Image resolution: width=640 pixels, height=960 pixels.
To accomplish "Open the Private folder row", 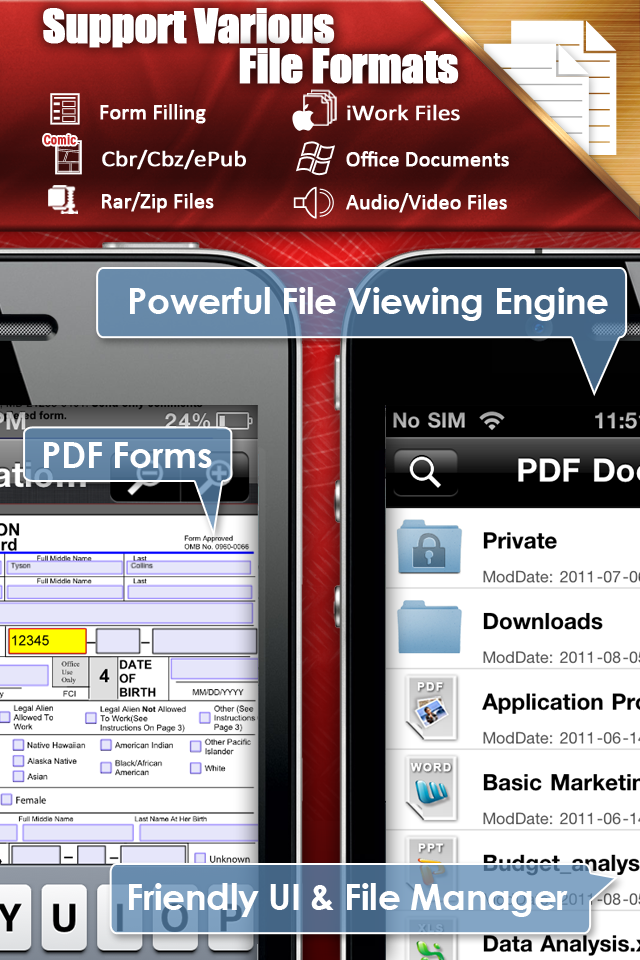I will click(x=513, y=548).
